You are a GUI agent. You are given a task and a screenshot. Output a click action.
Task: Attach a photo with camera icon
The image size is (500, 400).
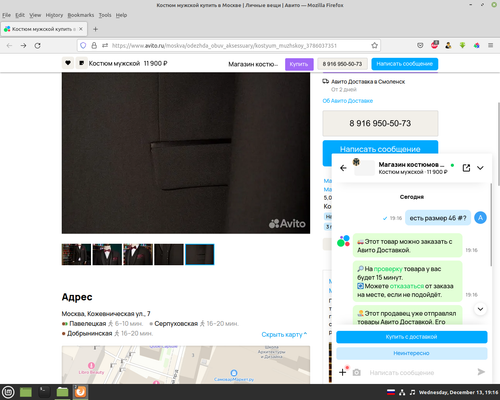(357, 372)
